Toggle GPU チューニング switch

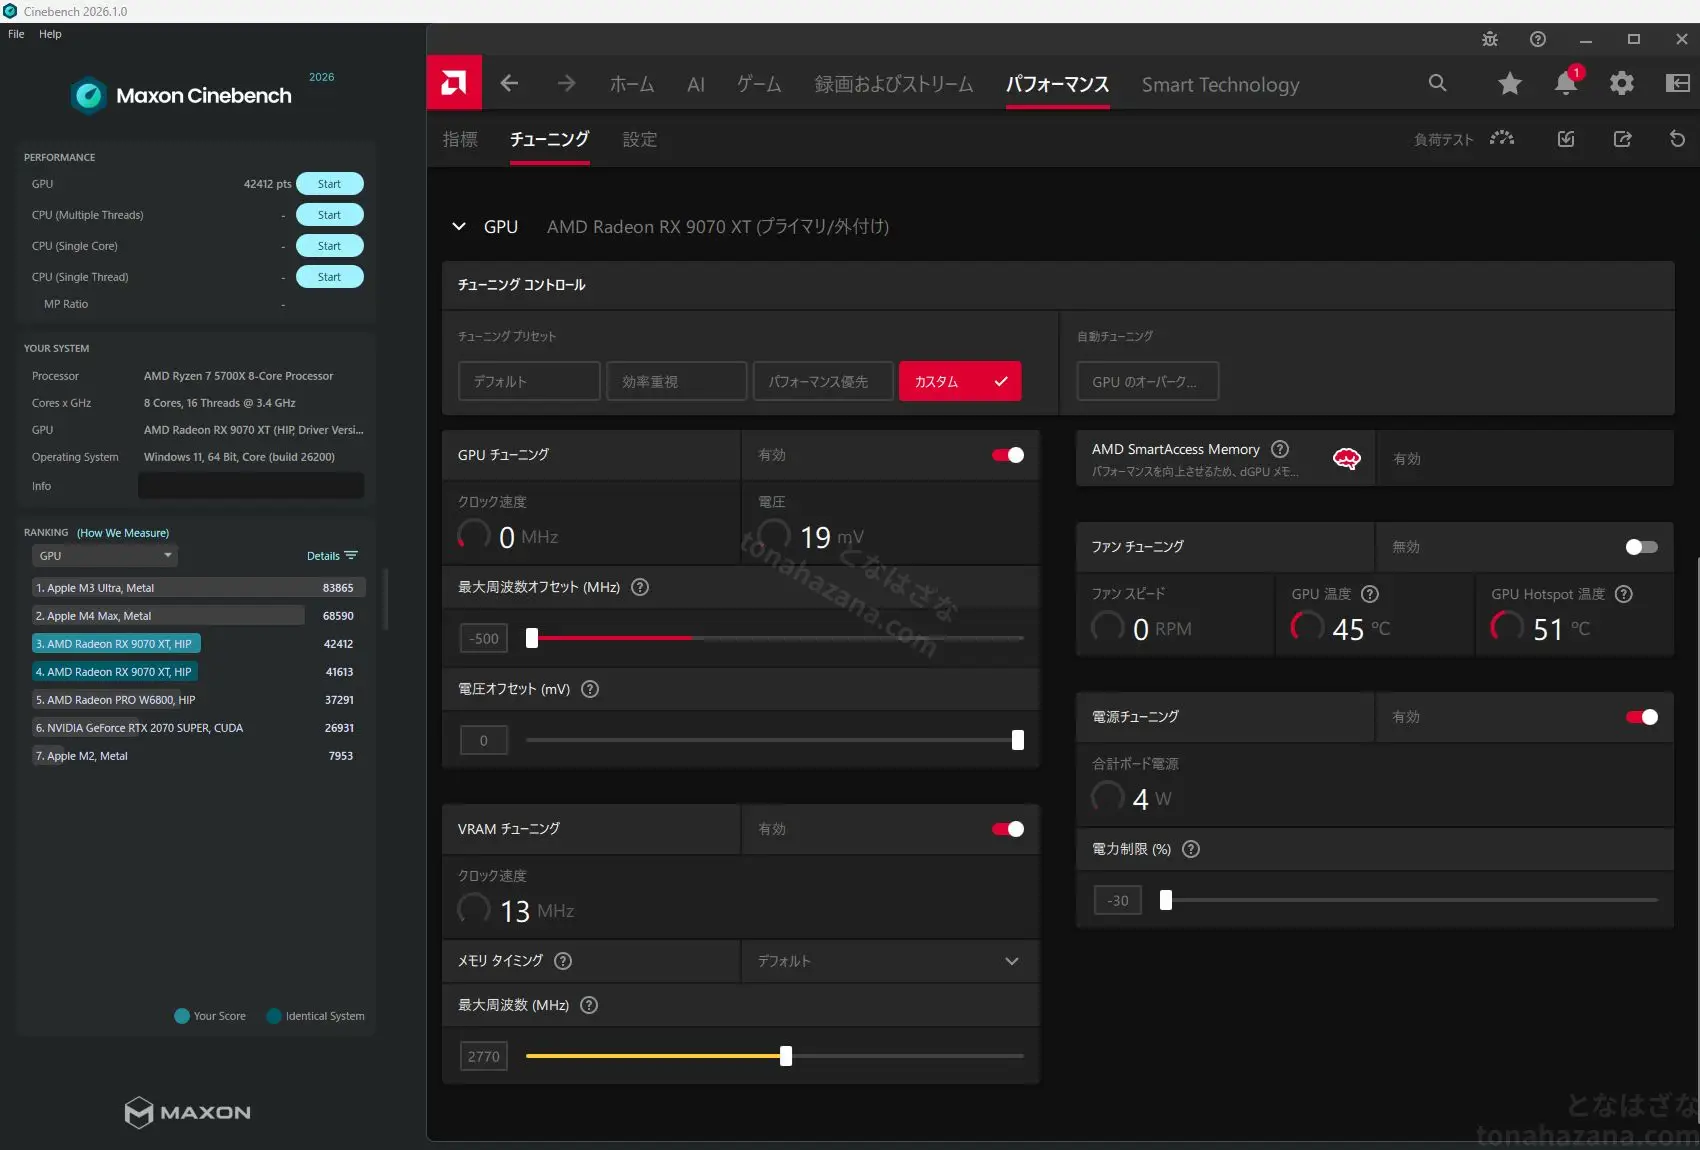click(1008, 455)
